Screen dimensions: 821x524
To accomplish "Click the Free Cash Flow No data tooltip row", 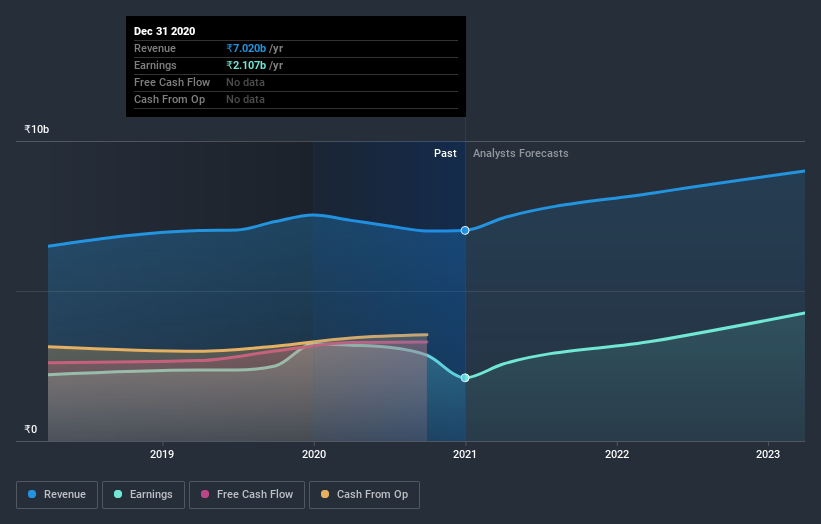I will [296, 82].
